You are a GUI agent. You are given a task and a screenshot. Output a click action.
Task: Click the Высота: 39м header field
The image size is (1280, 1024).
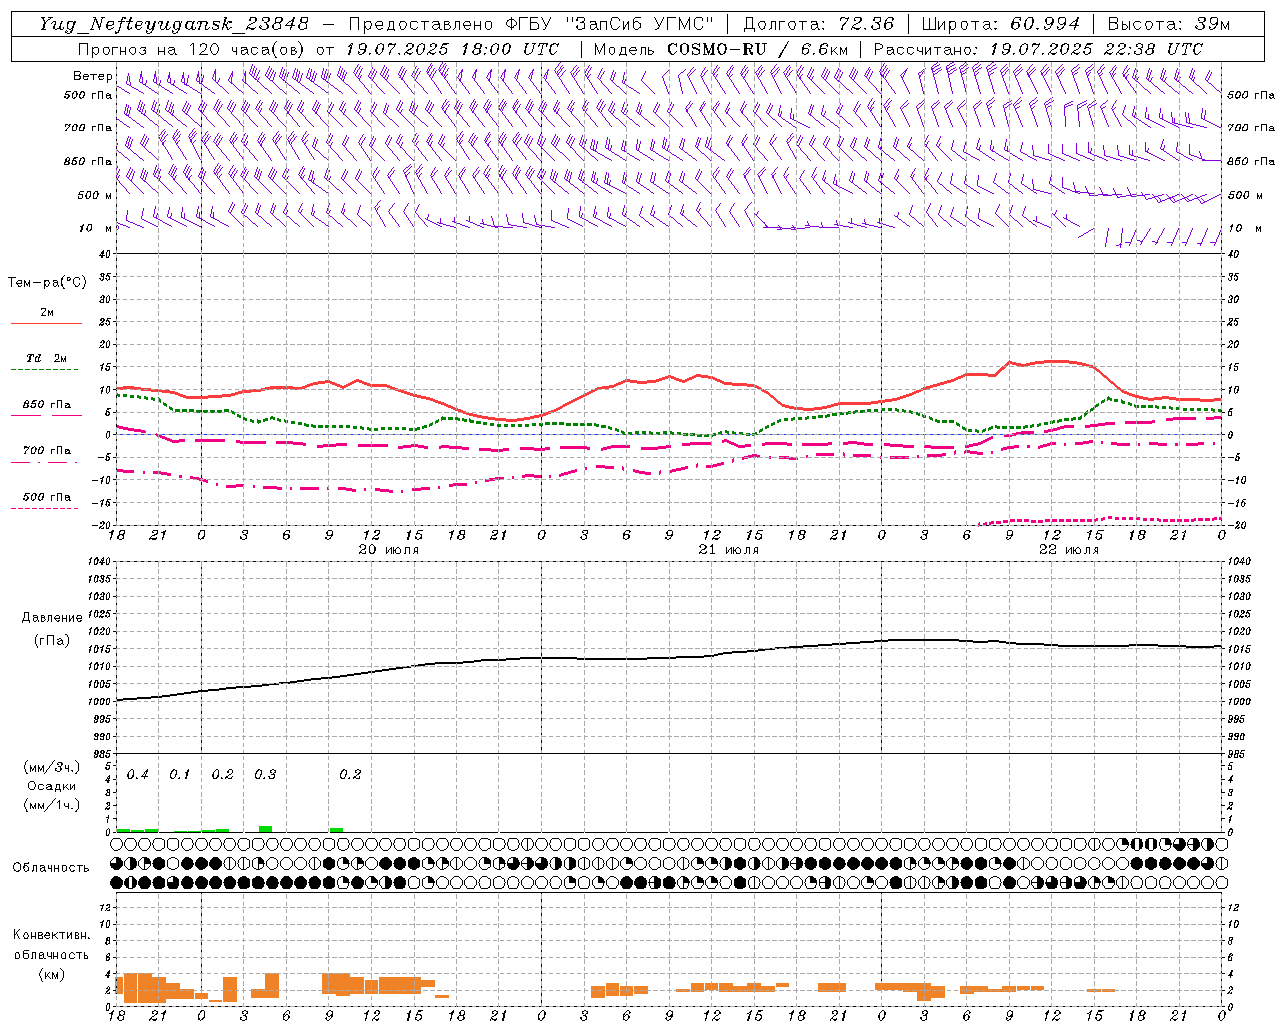(1169, 24)
